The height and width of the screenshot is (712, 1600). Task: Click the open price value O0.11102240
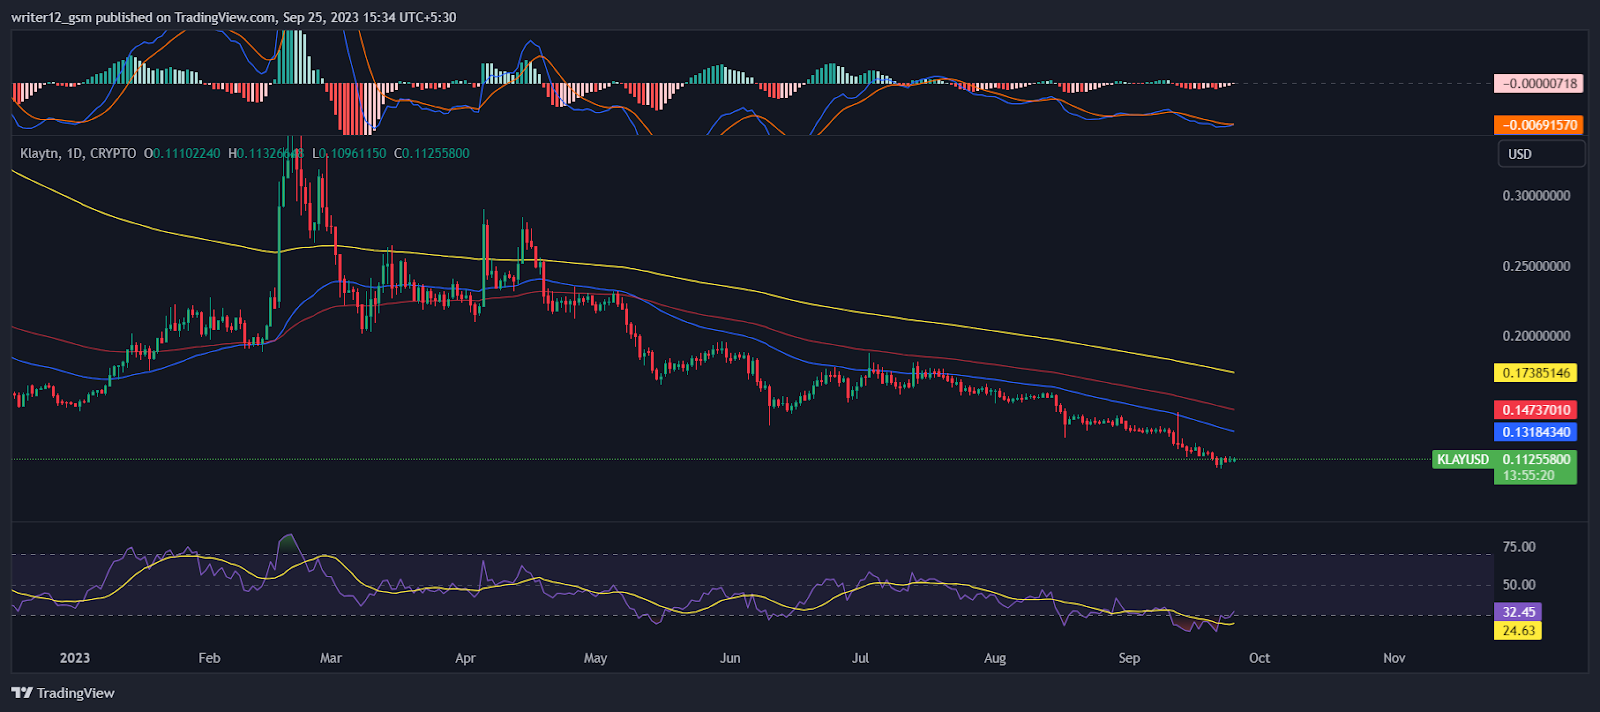coord(182,154)
